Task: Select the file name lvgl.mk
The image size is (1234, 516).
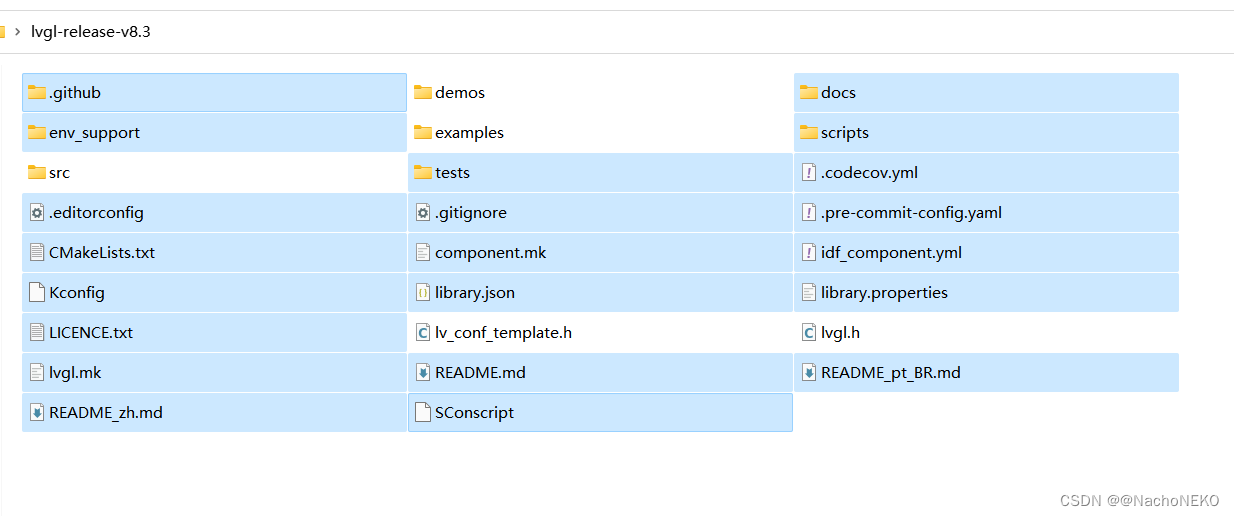Action: coord(75,372)
